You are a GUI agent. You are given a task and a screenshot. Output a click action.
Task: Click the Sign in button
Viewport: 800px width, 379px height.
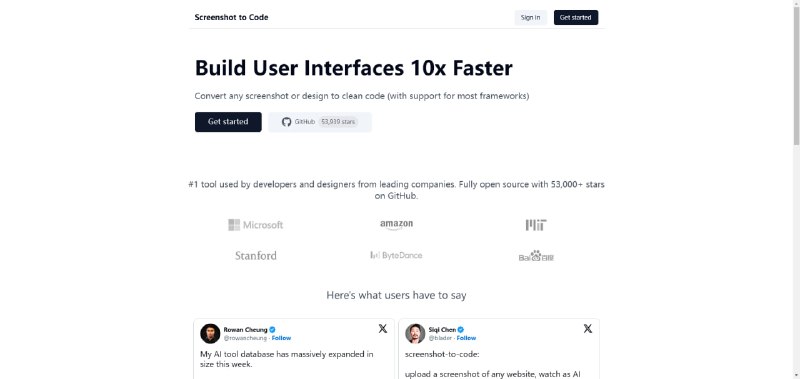click(531, 17)
